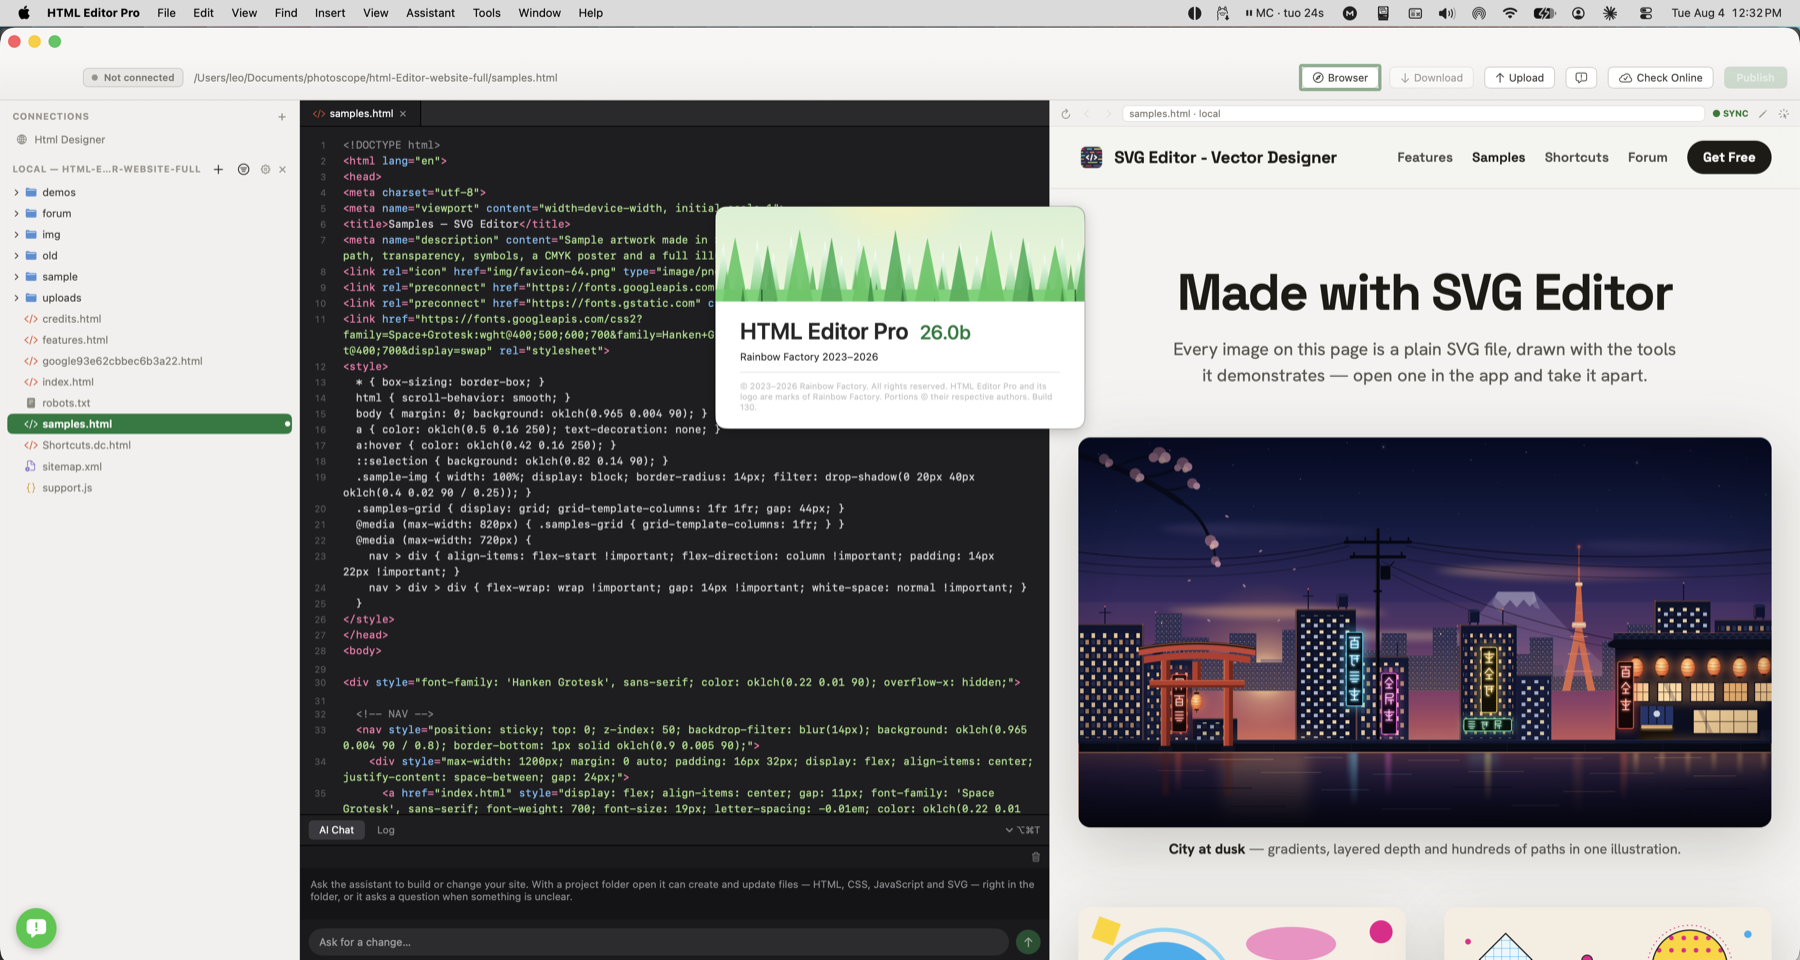Open Wi-Fi status menu
Viewport: 1800px width, 960px height.
(1510, 13)
